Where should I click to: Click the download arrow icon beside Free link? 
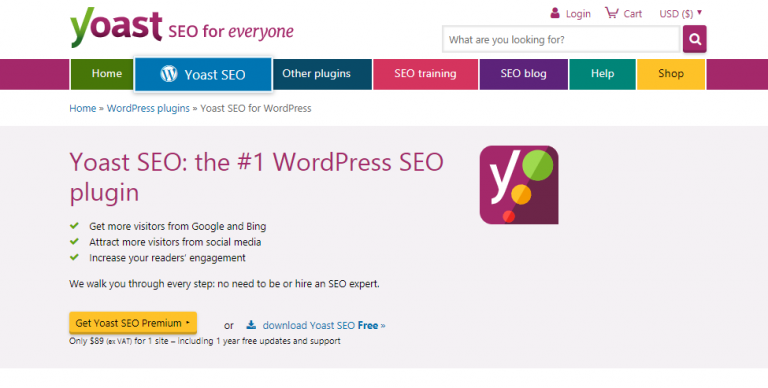click(x=251, y=324)
